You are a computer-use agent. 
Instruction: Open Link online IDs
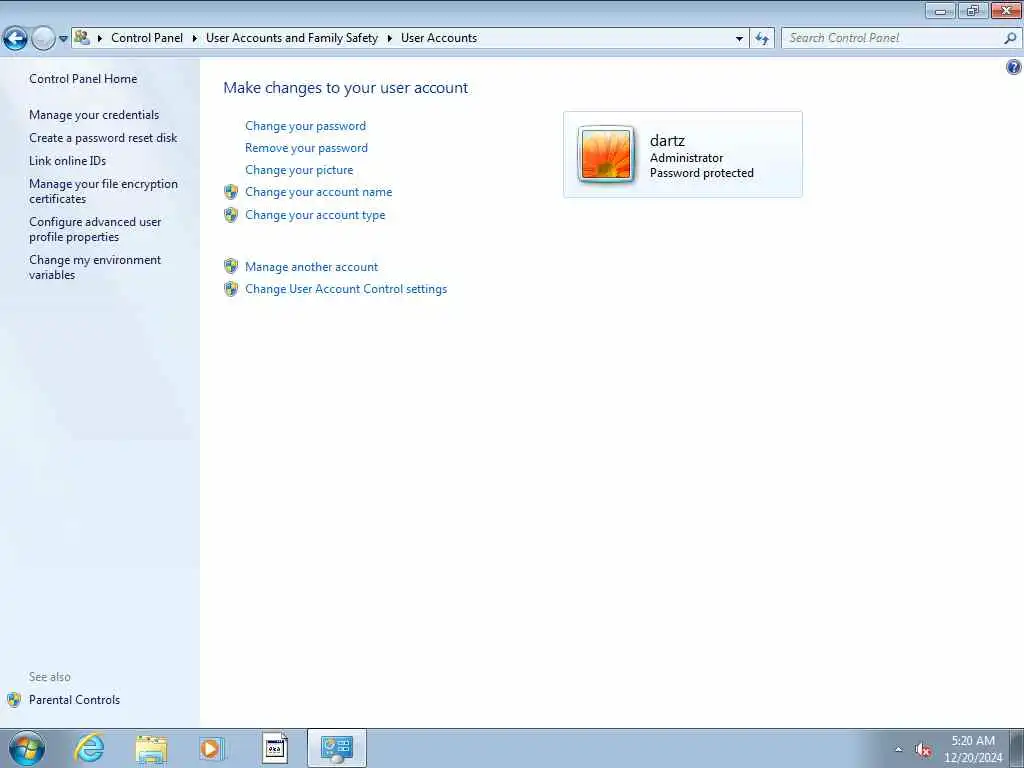(67, 161)
